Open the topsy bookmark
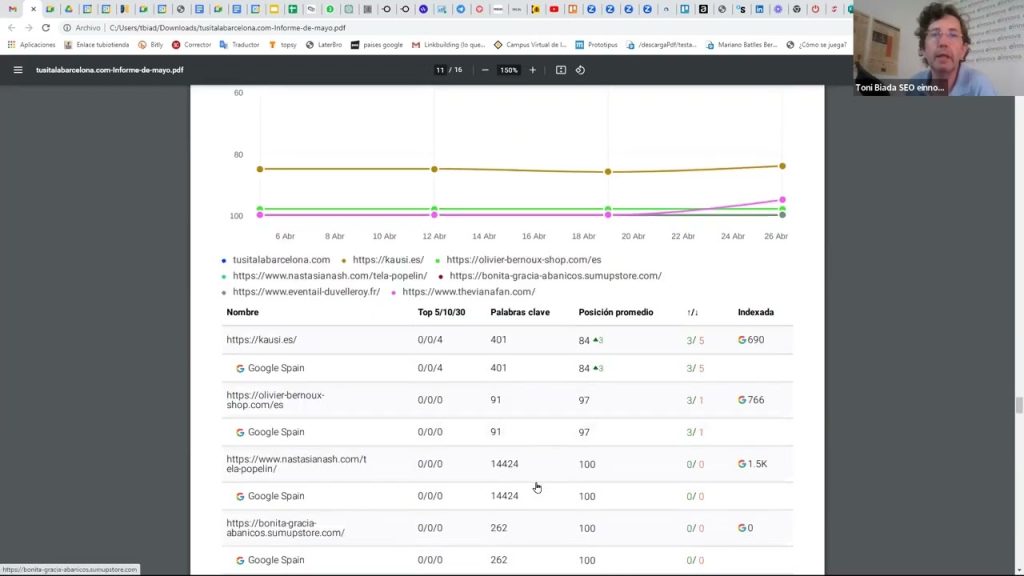 (x=283, y=45)
